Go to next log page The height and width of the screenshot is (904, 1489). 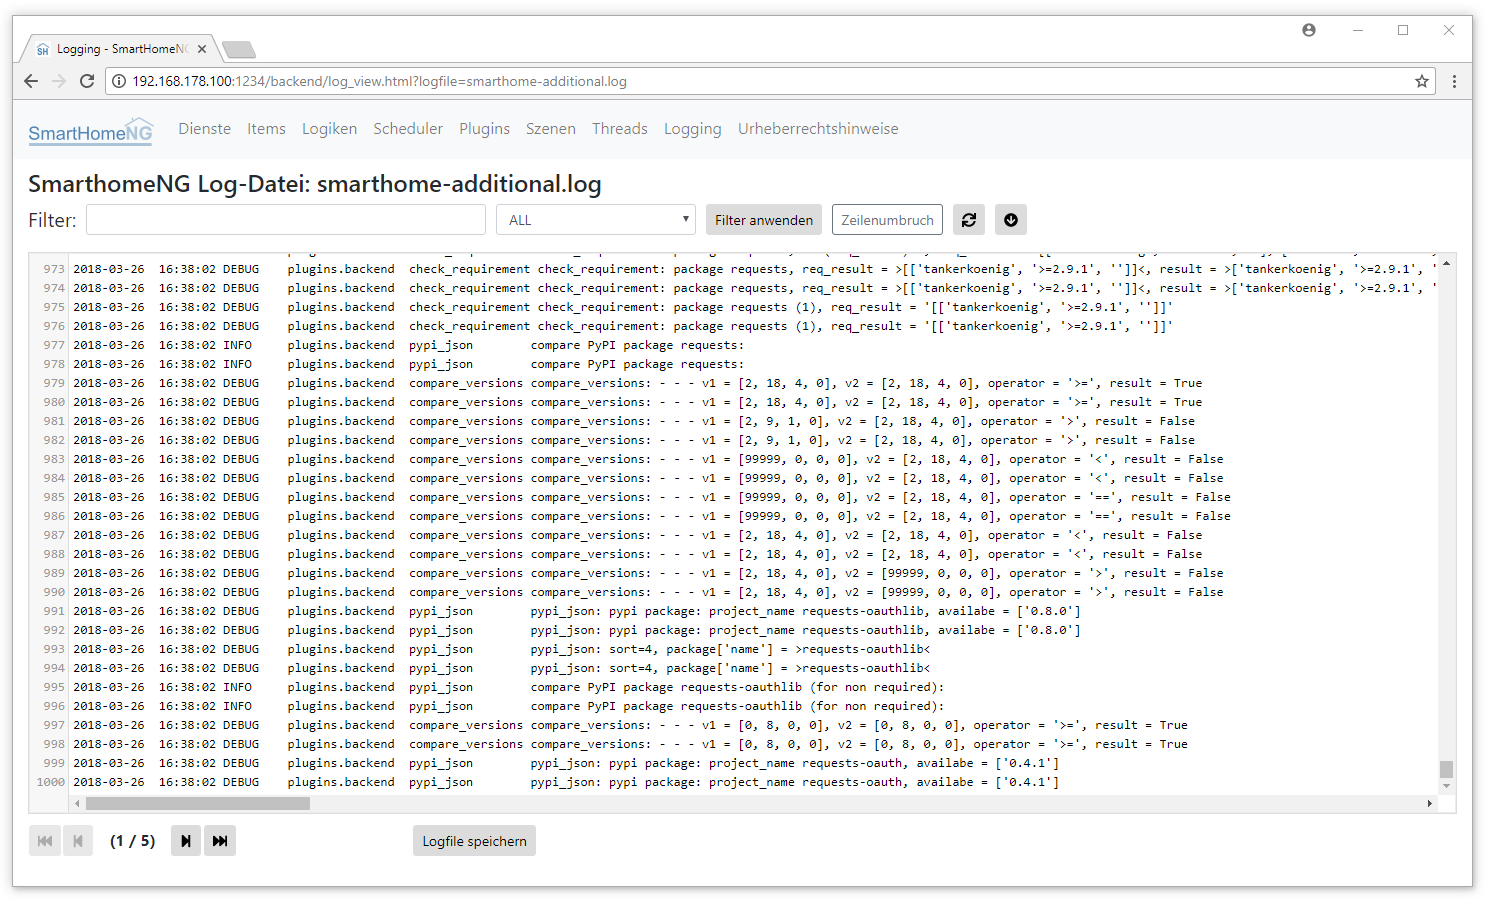(x=186, y=841)
